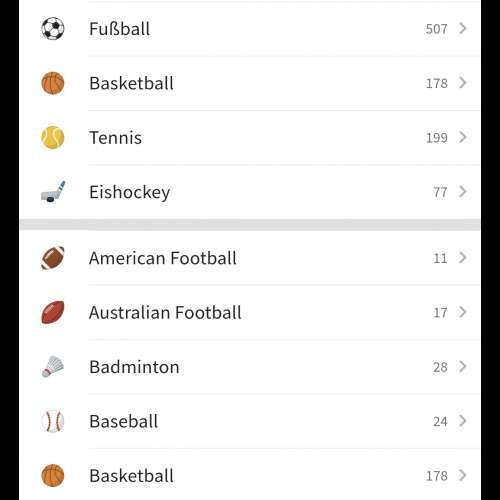500x500 pixels.
Task: Tap the Tennis event count 199
Action: coord(437,138)
